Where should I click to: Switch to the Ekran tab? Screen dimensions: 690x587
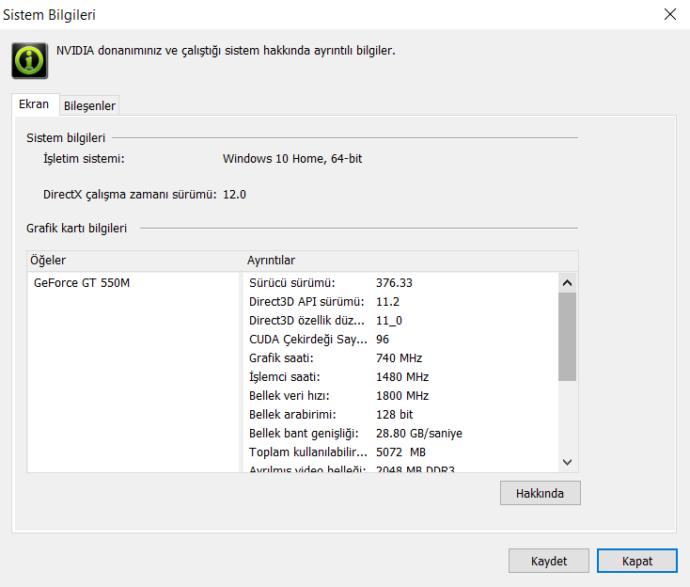[x=34, y=104]
